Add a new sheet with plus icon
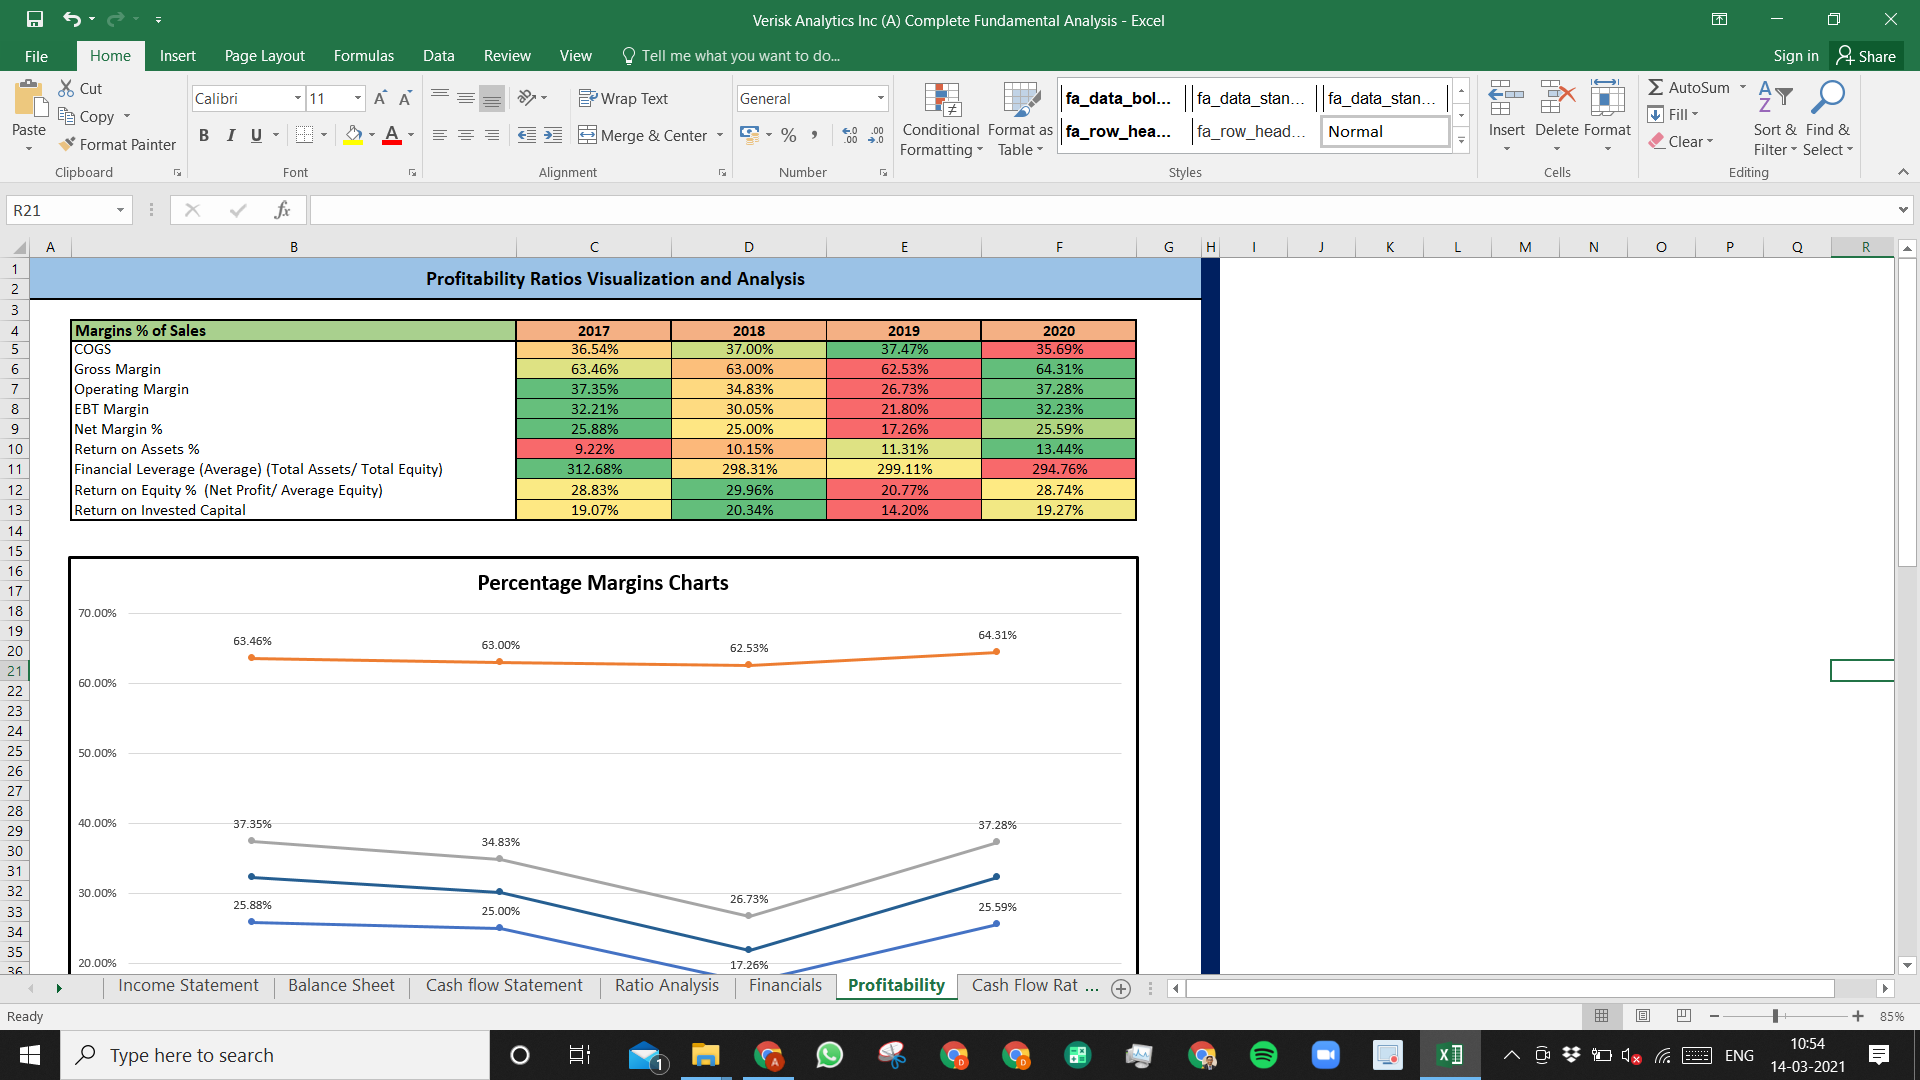 (1121, 988)
